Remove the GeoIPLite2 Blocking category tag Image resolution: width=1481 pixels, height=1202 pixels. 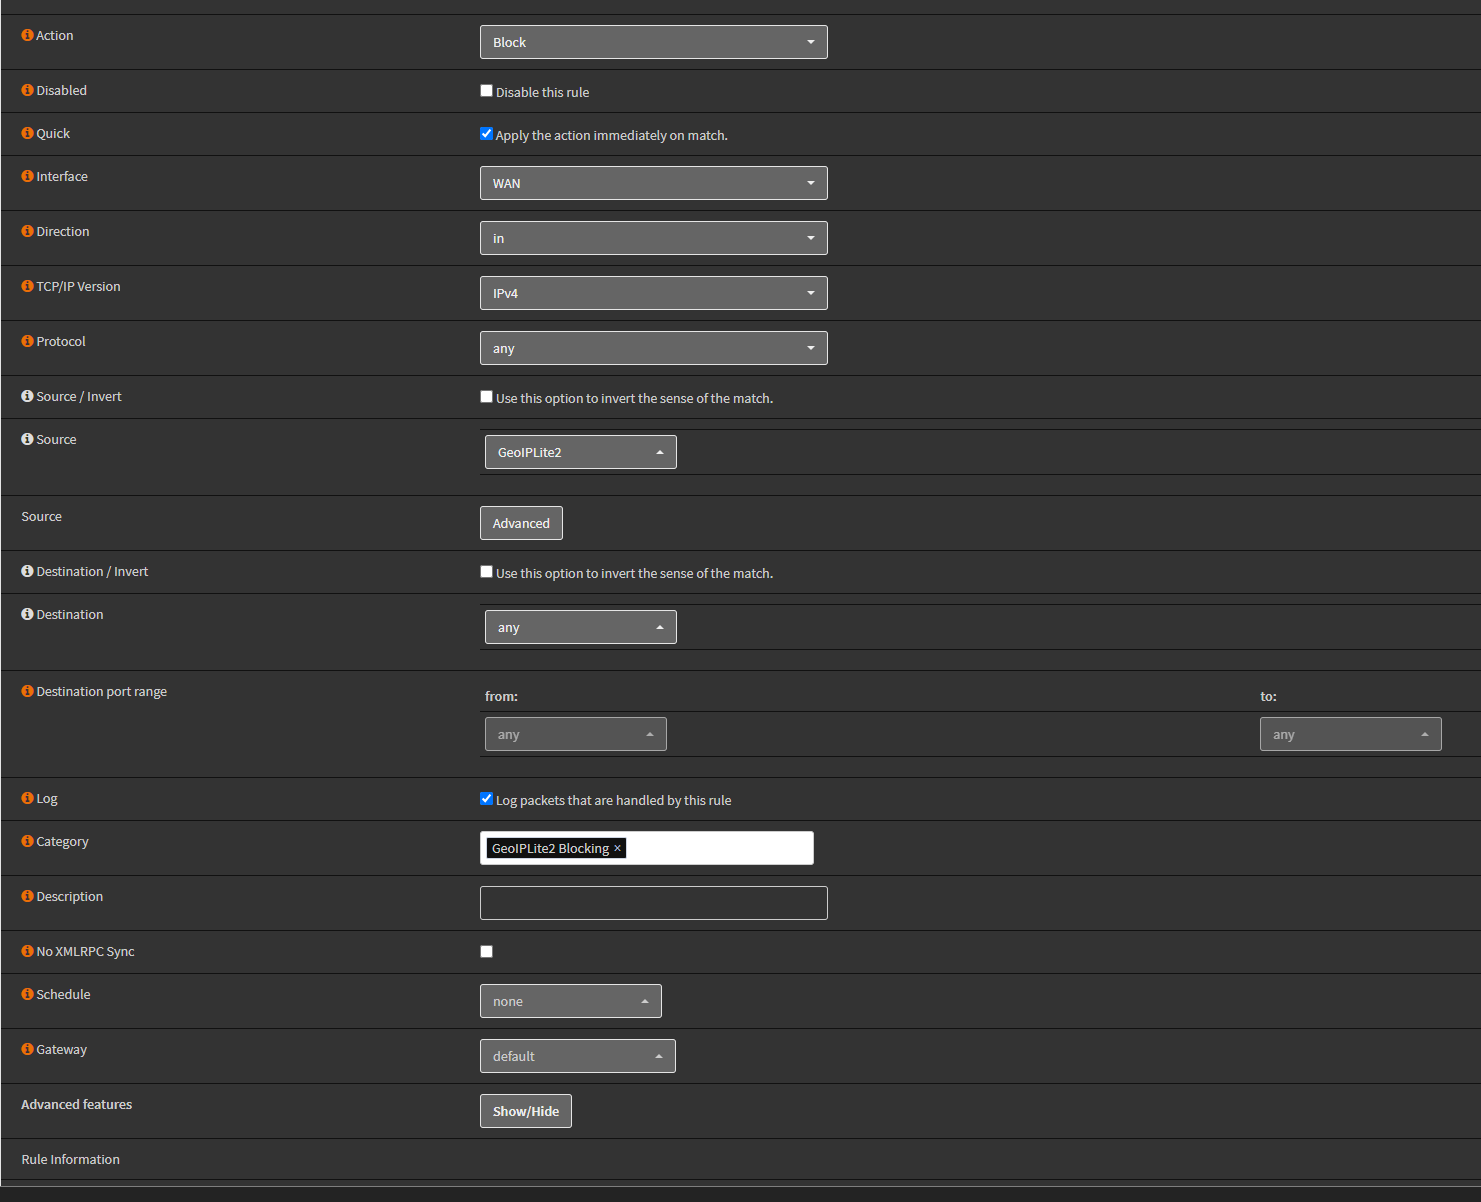click(618, 848)
